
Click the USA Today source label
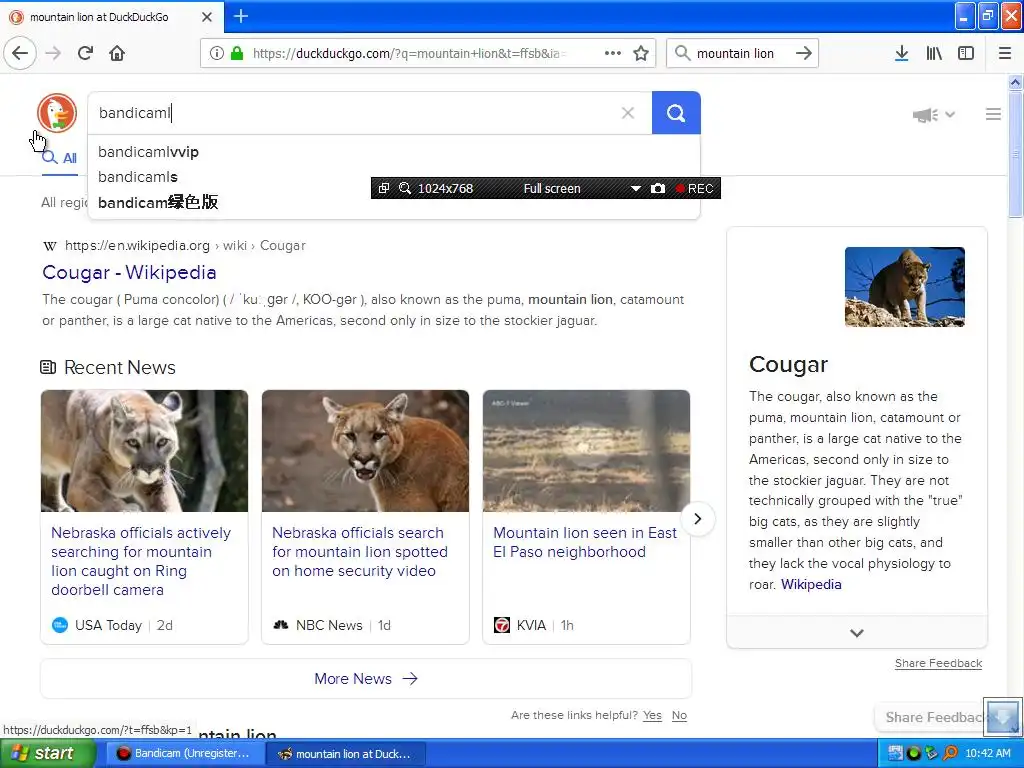108,625
